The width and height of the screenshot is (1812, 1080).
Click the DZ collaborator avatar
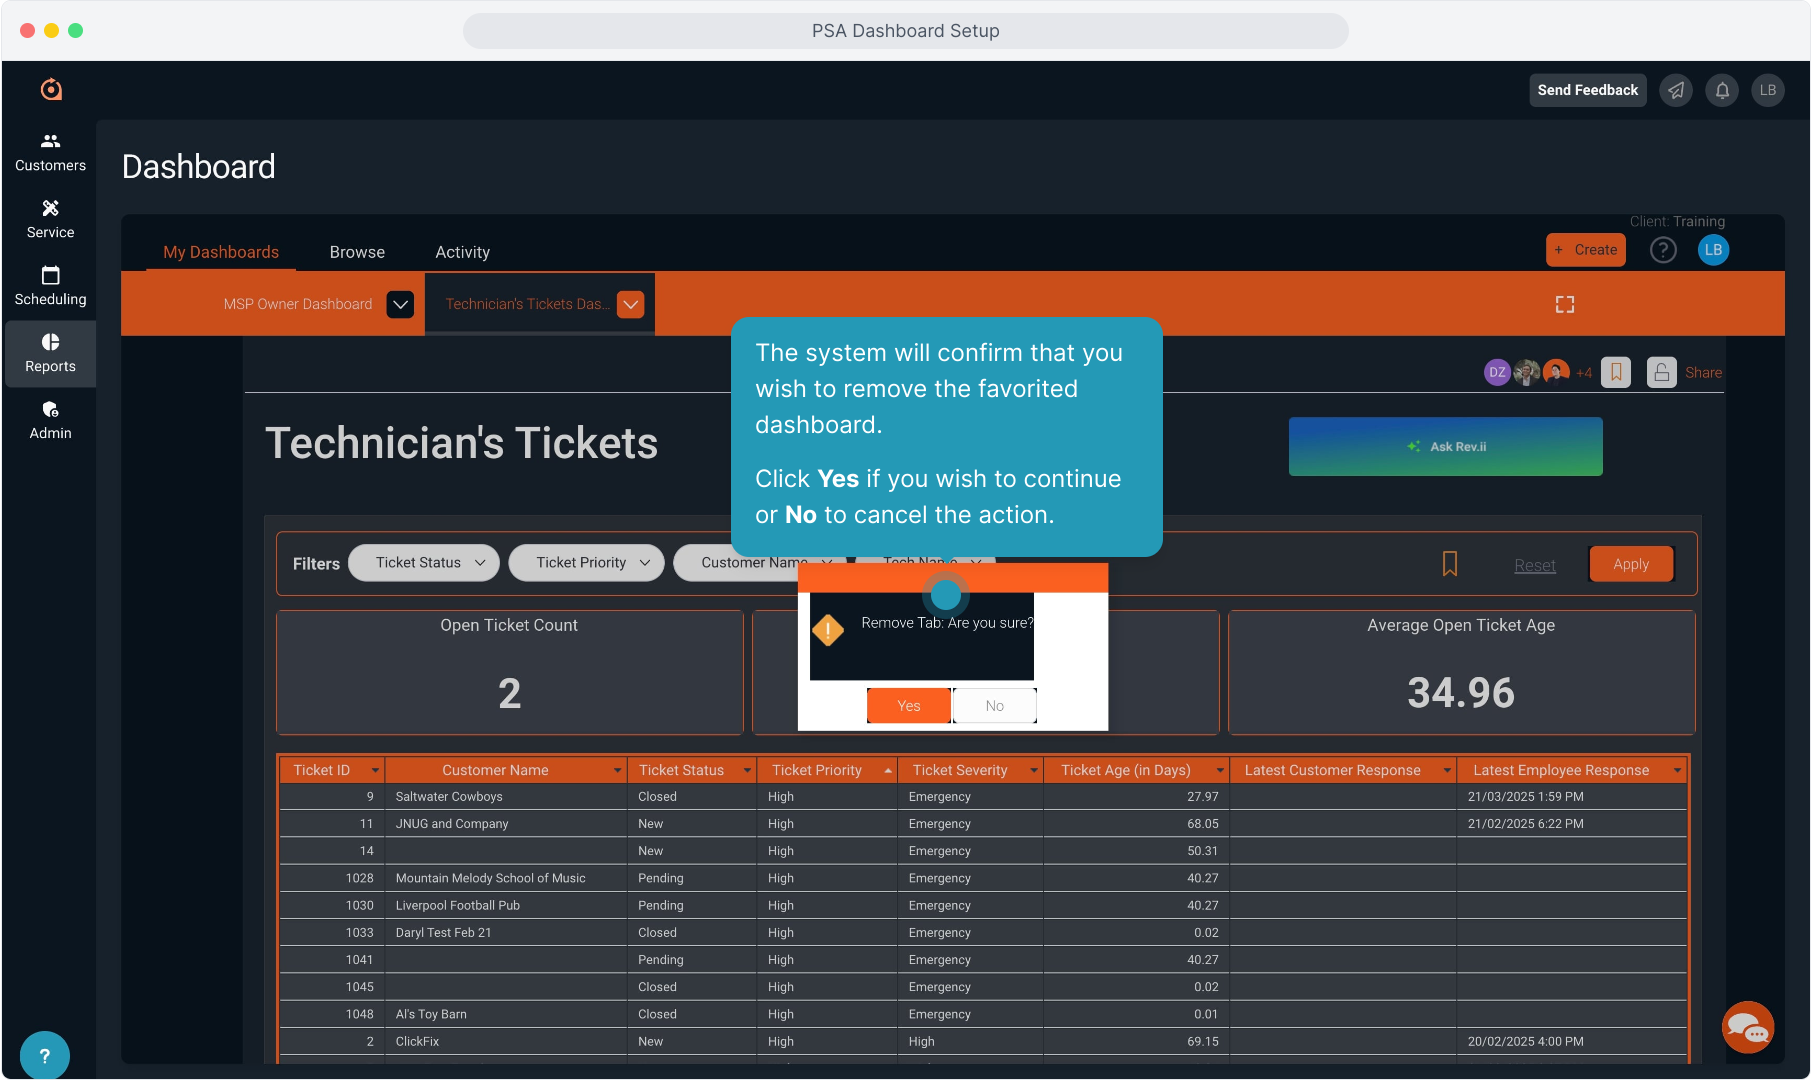1497,372
